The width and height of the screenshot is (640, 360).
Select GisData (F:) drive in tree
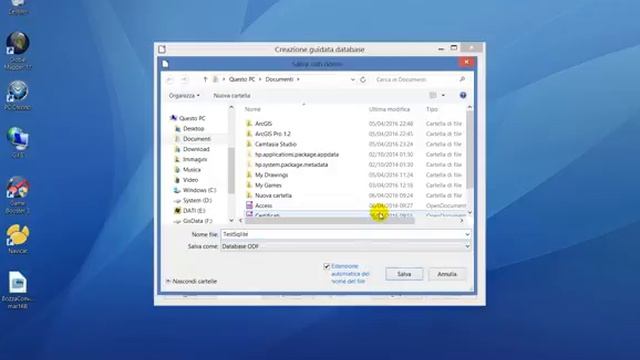(x=198, y=221)
